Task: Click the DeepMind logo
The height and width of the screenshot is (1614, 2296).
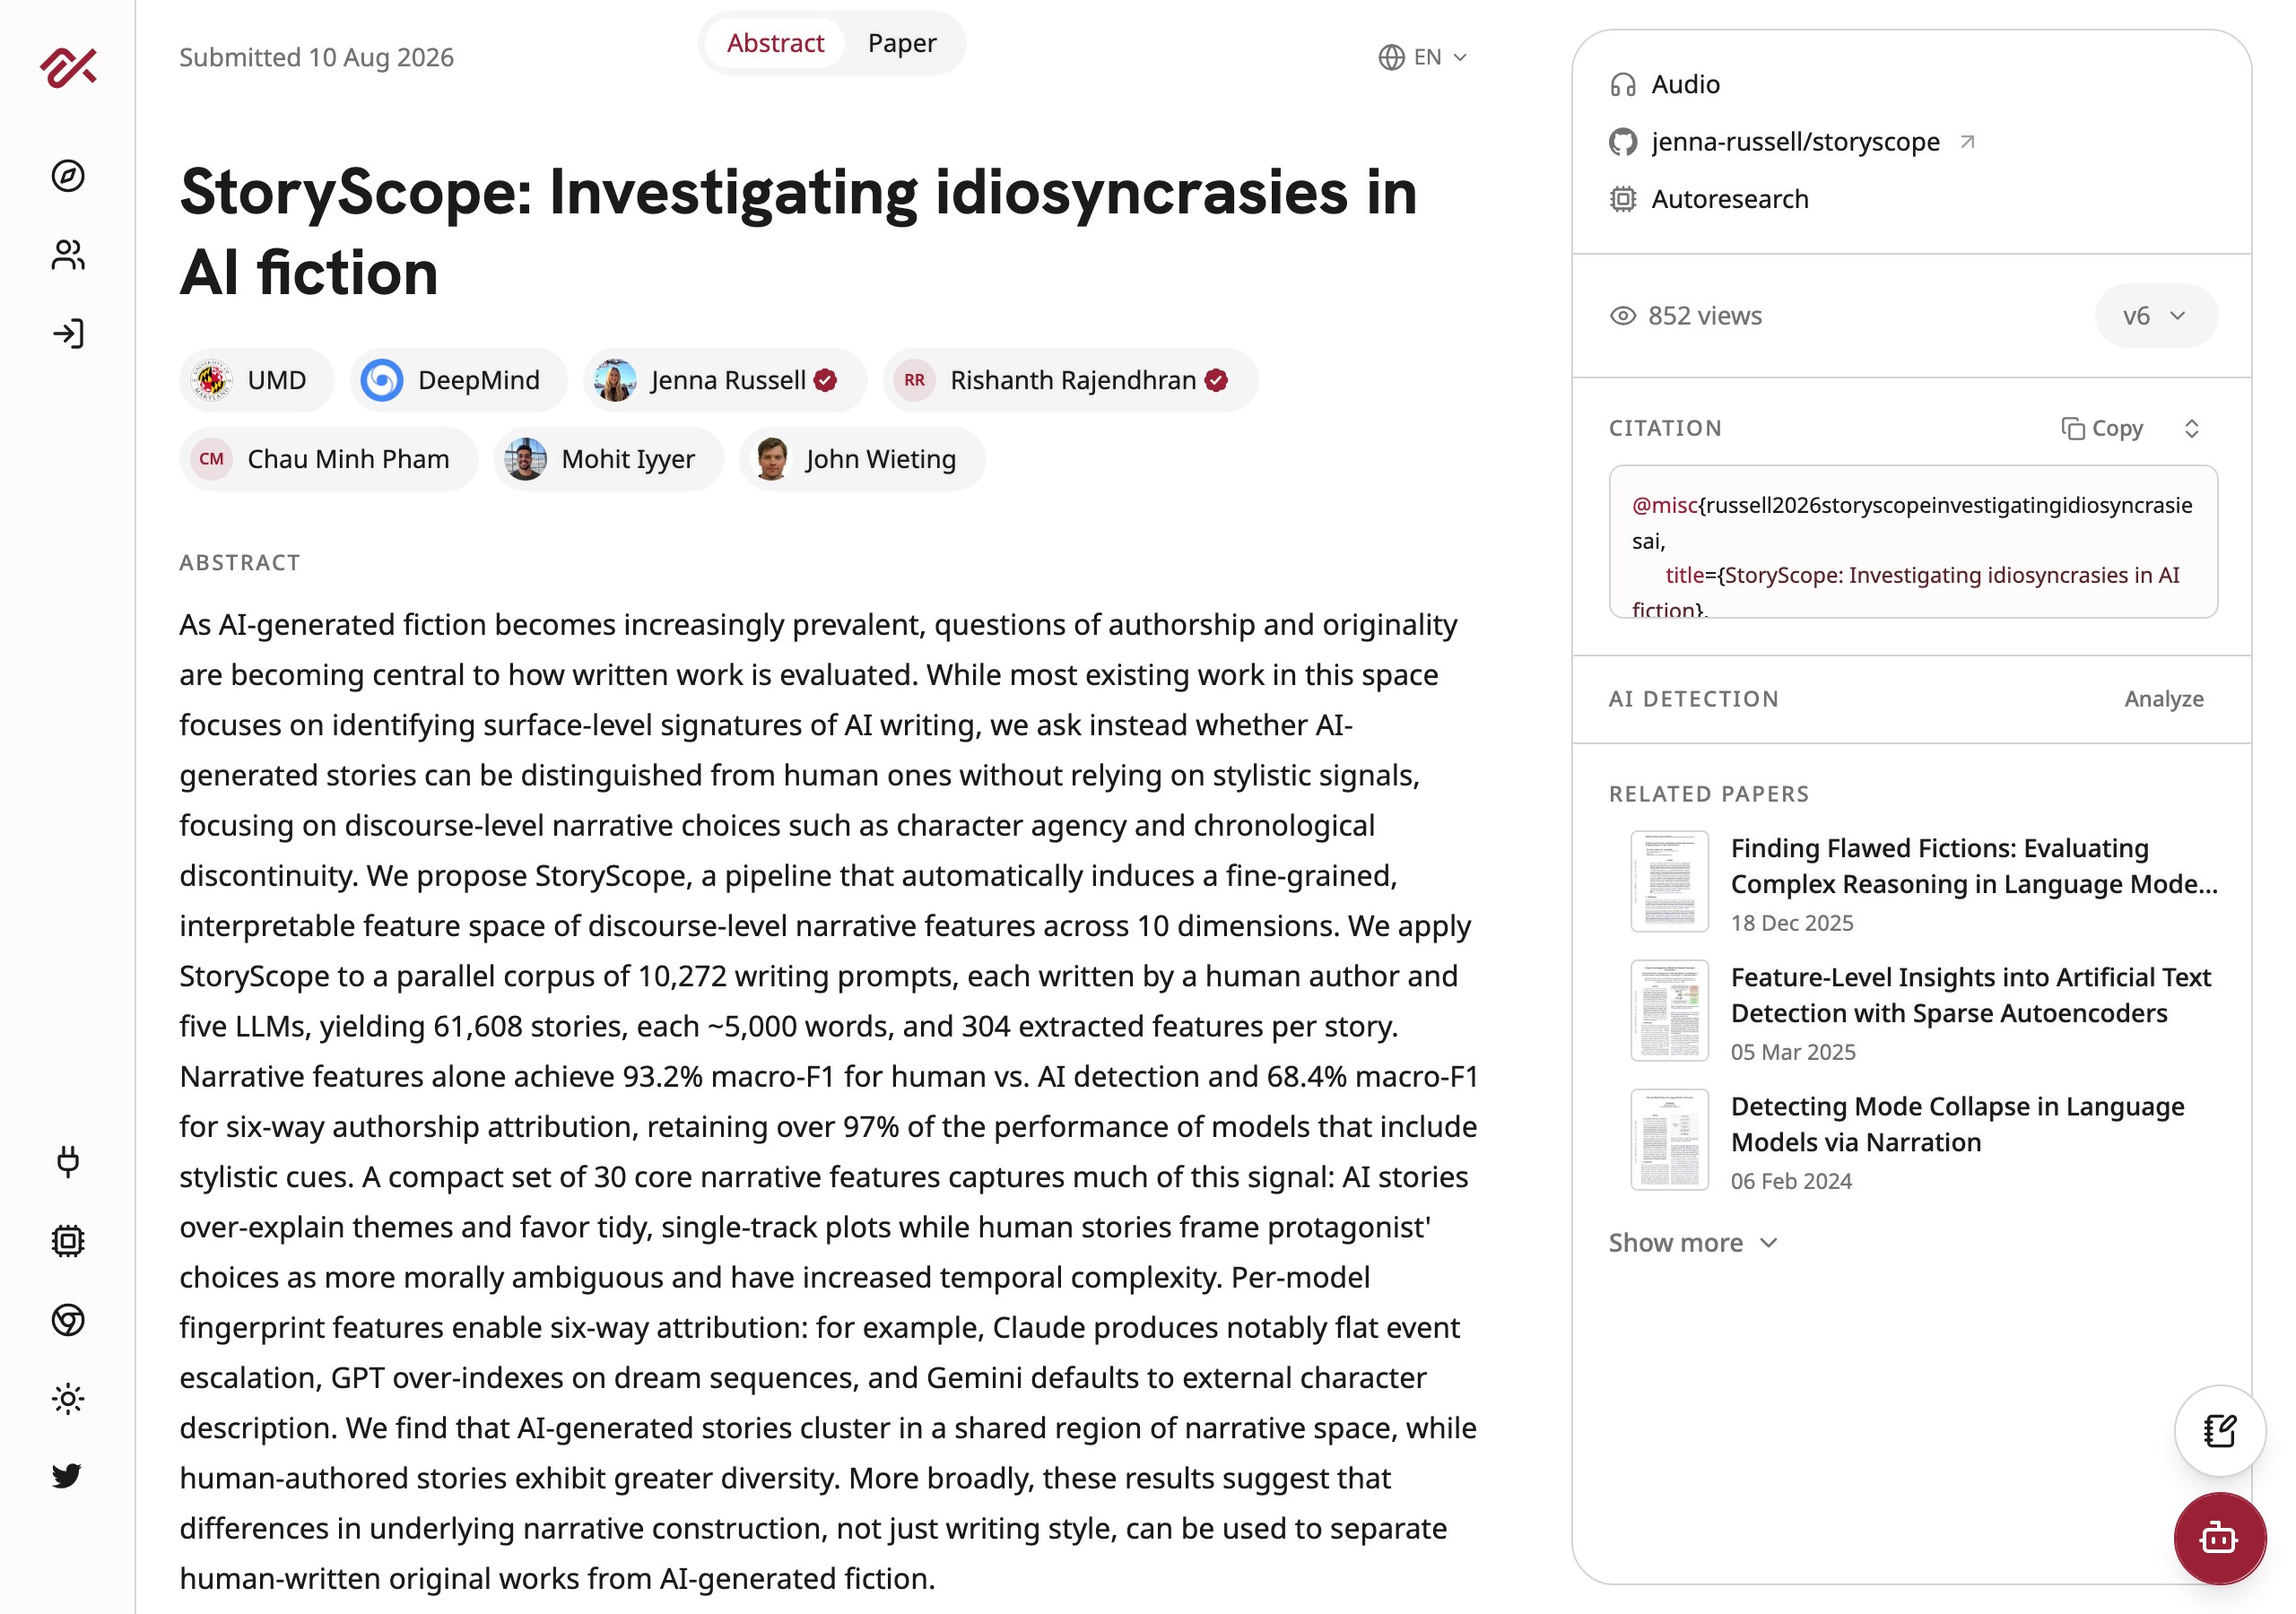Action: pos(382,380)
